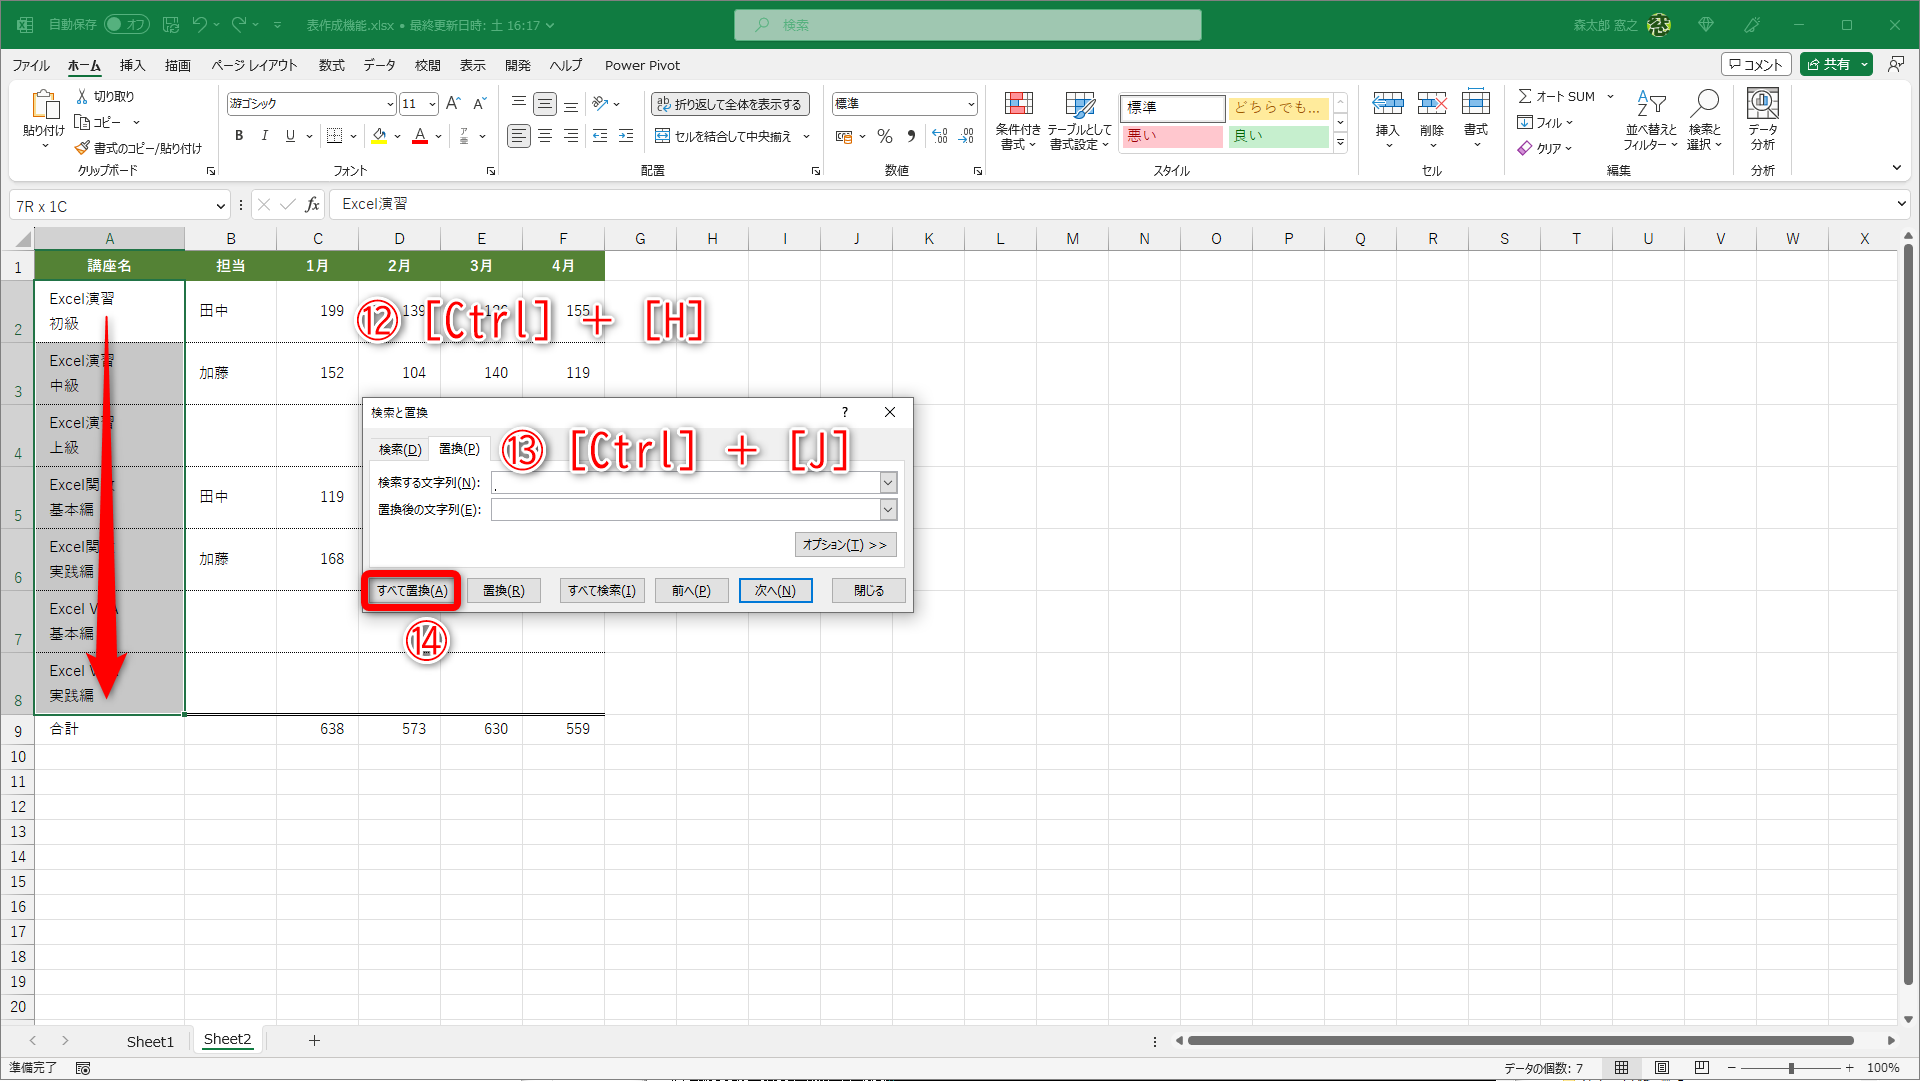Toggle bold formatting
The image size is (1920, 1081).
click(x=238, y=136)
